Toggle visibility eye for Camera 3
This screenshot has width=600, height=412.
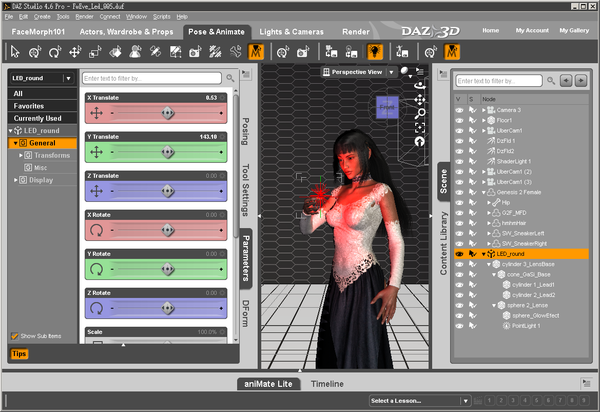click(459, 110)
